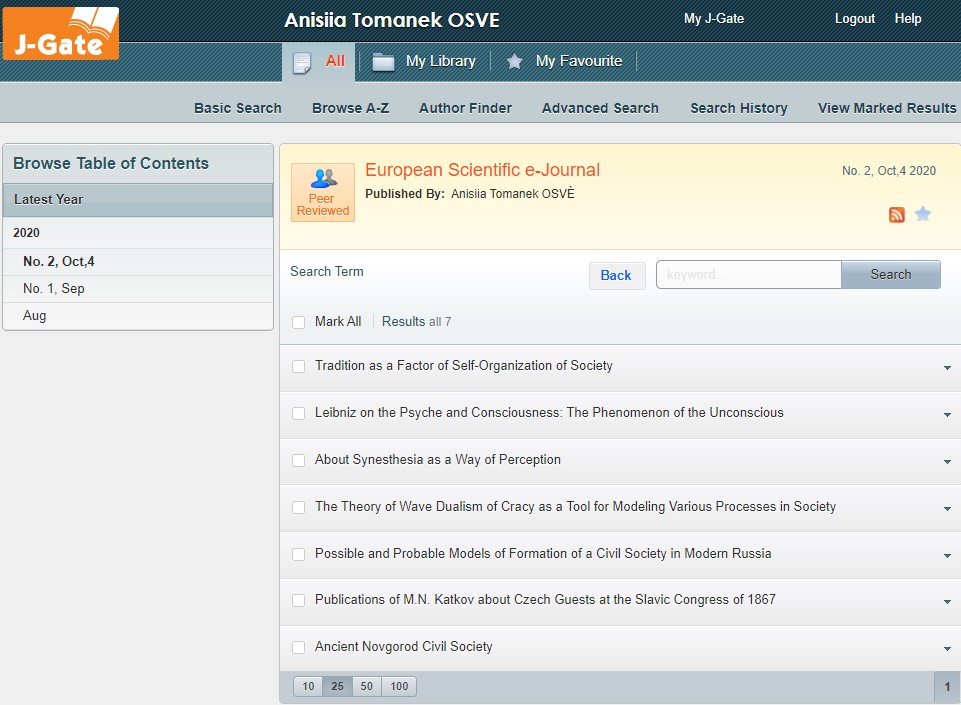Image resolution: width=961 pixels, height=705 pixels.
Task: Select checkbox for About Synesthesia article
Action: pyautogui.click(x=298, y=460)
